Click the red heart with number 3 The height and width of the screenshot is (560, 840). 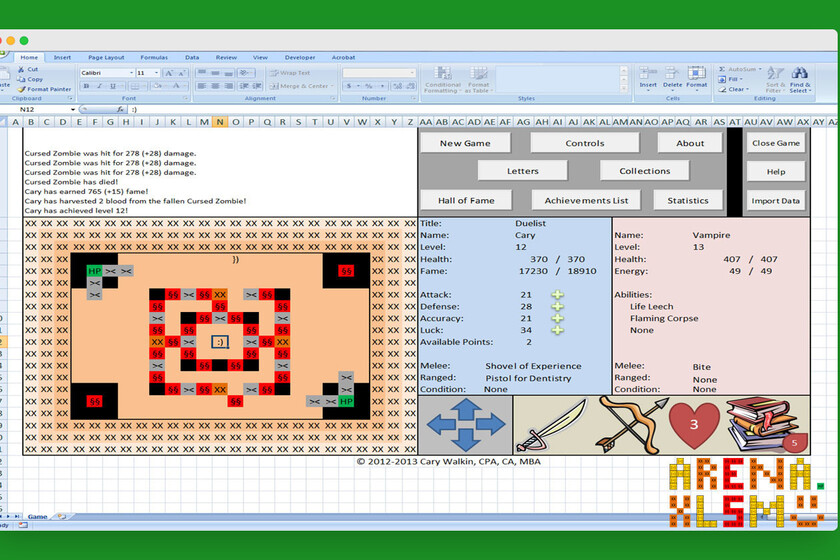[694, 424]
